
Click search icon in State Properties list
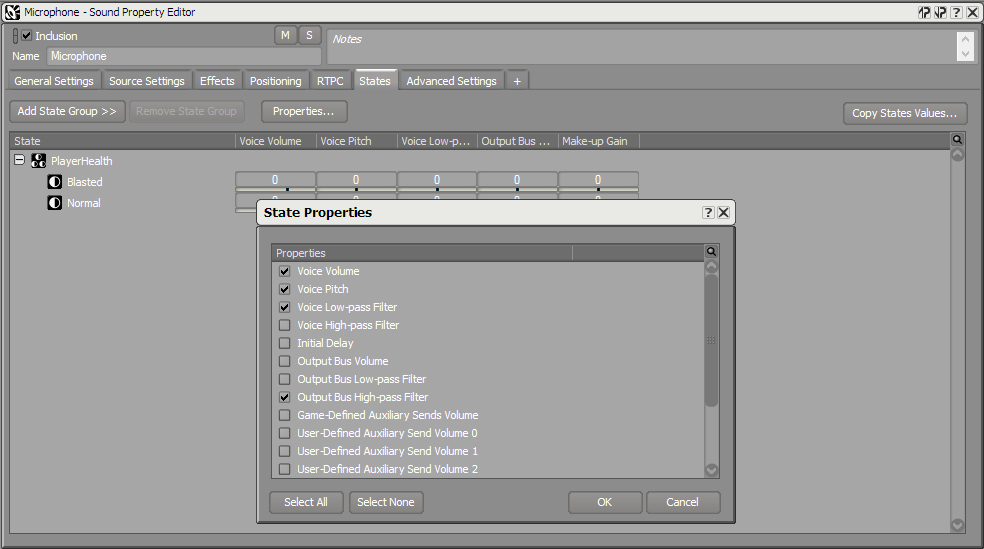point(711,253)
